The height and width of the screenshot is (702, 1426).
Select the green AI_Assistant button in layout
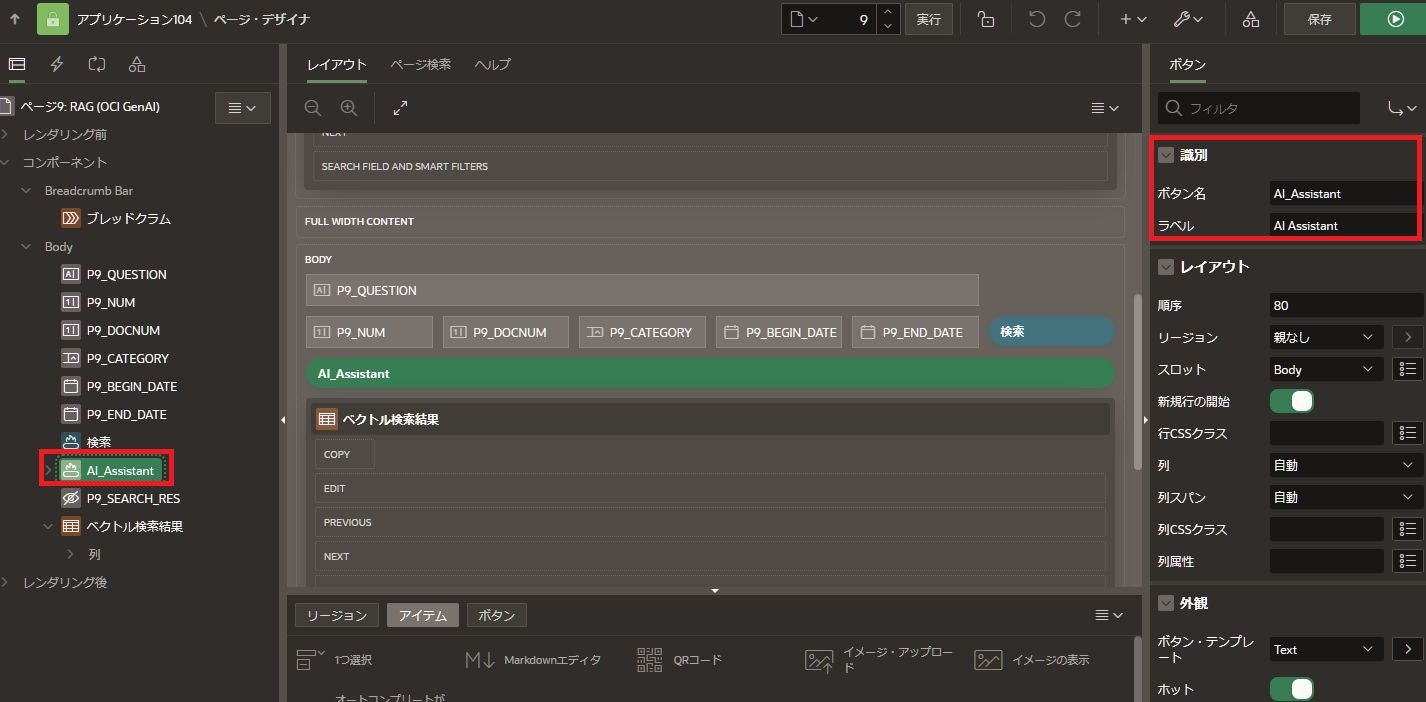[x=711, y=373]
